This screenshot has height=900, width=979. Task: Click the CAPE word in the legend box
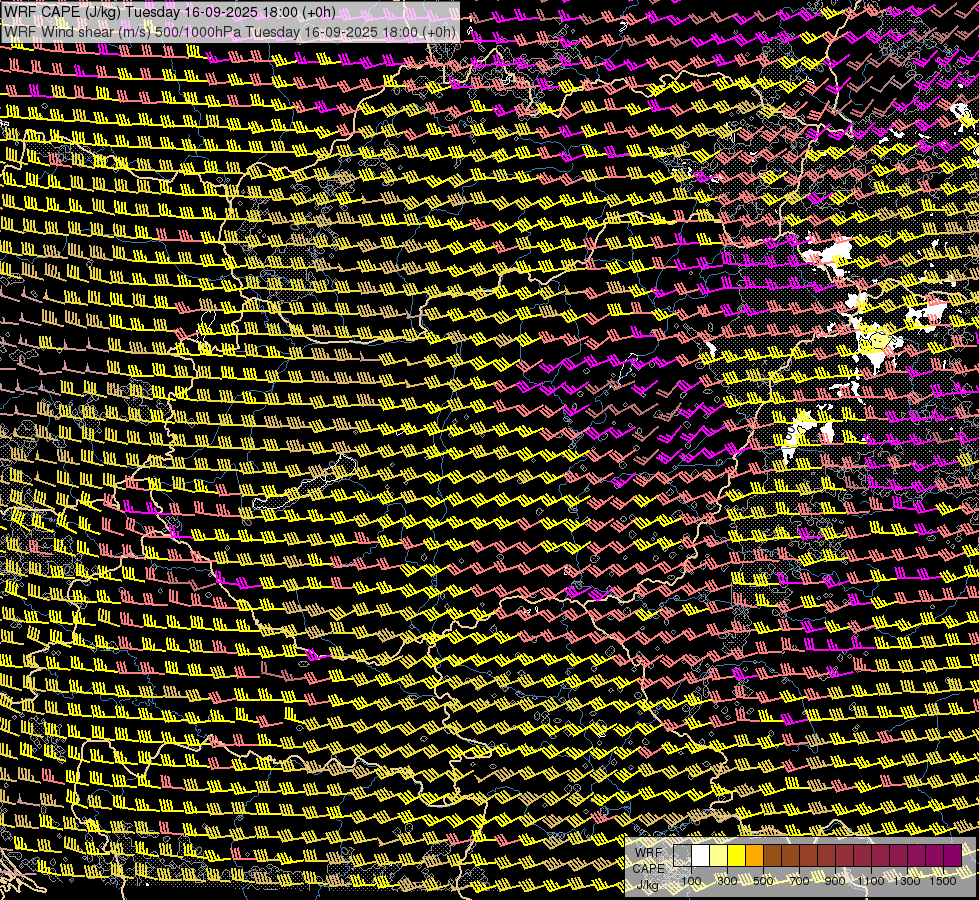(648, 869)
